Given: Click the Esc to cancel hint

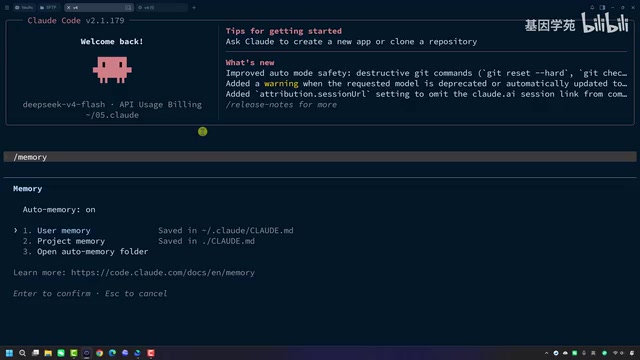Looking at the screenshot, I should (x=136, y=294).
